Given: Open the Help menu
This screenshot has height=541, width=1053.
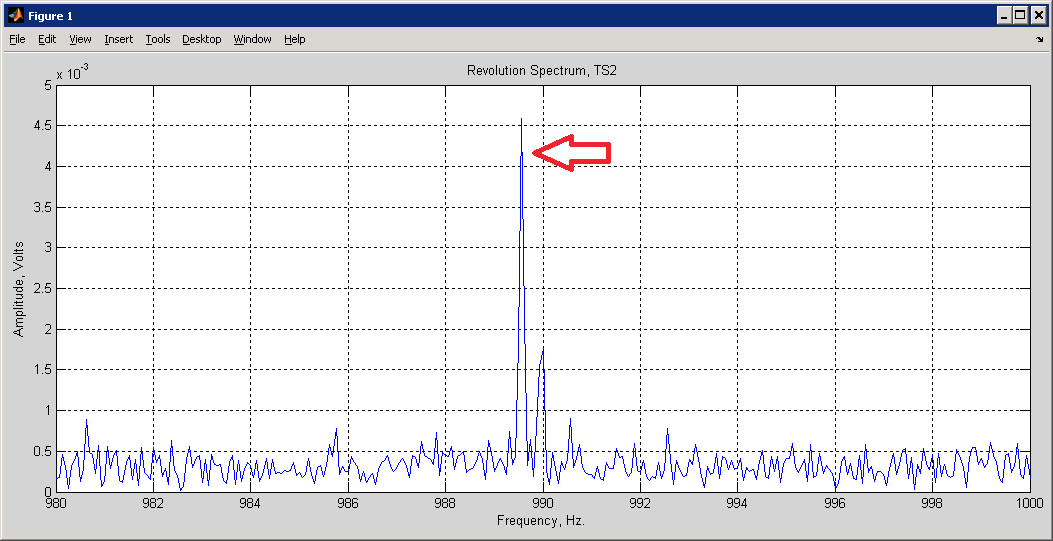Looking at the screenshot, I should pyautogui.click(x=294, y=40).
